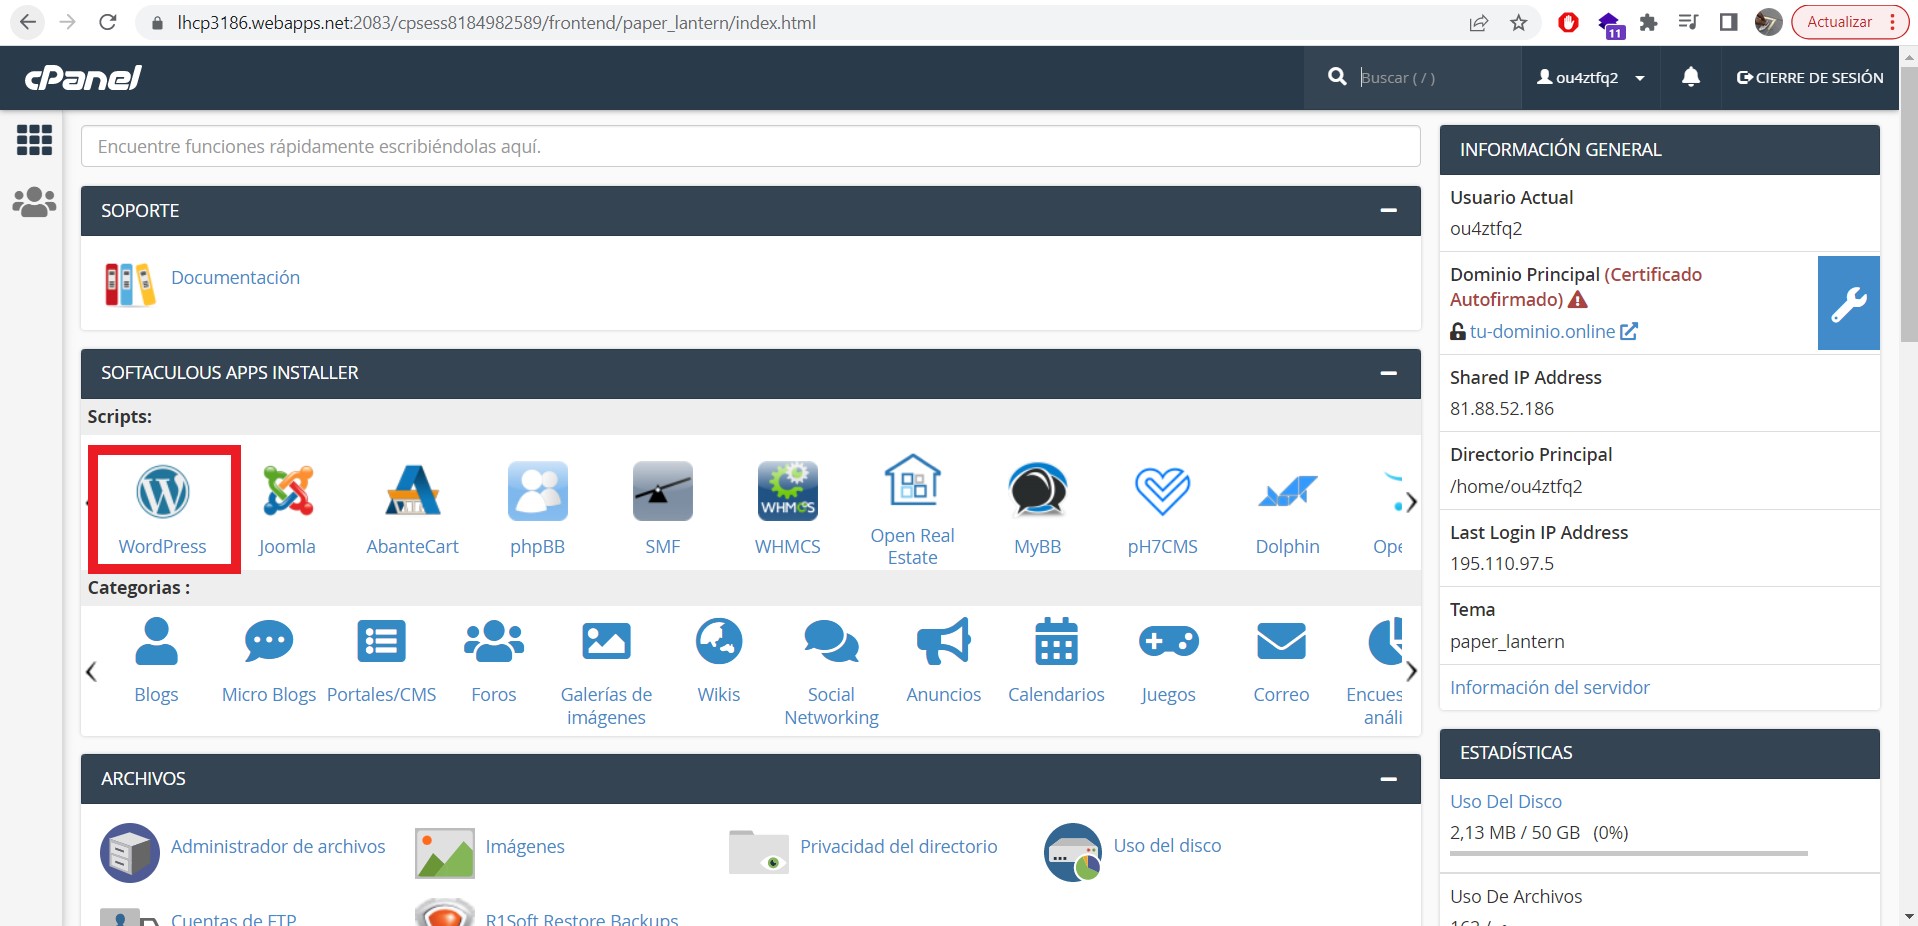Click the find functions search field
This screenshot has width=1918, height=926.
(x=750, y=146)
